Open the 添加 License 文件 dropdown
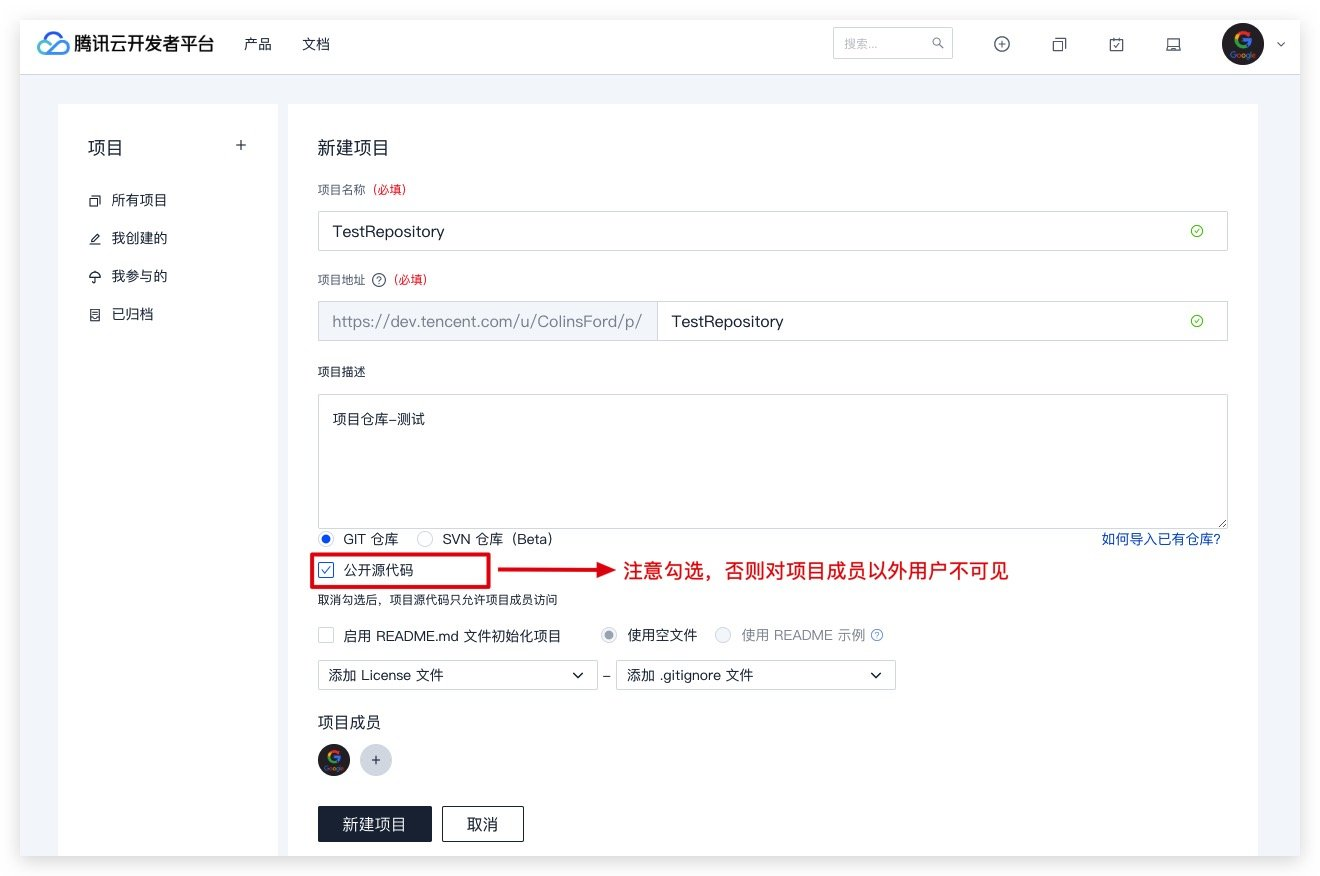This screenshot has width=1320, height=876. pos(457,675)
